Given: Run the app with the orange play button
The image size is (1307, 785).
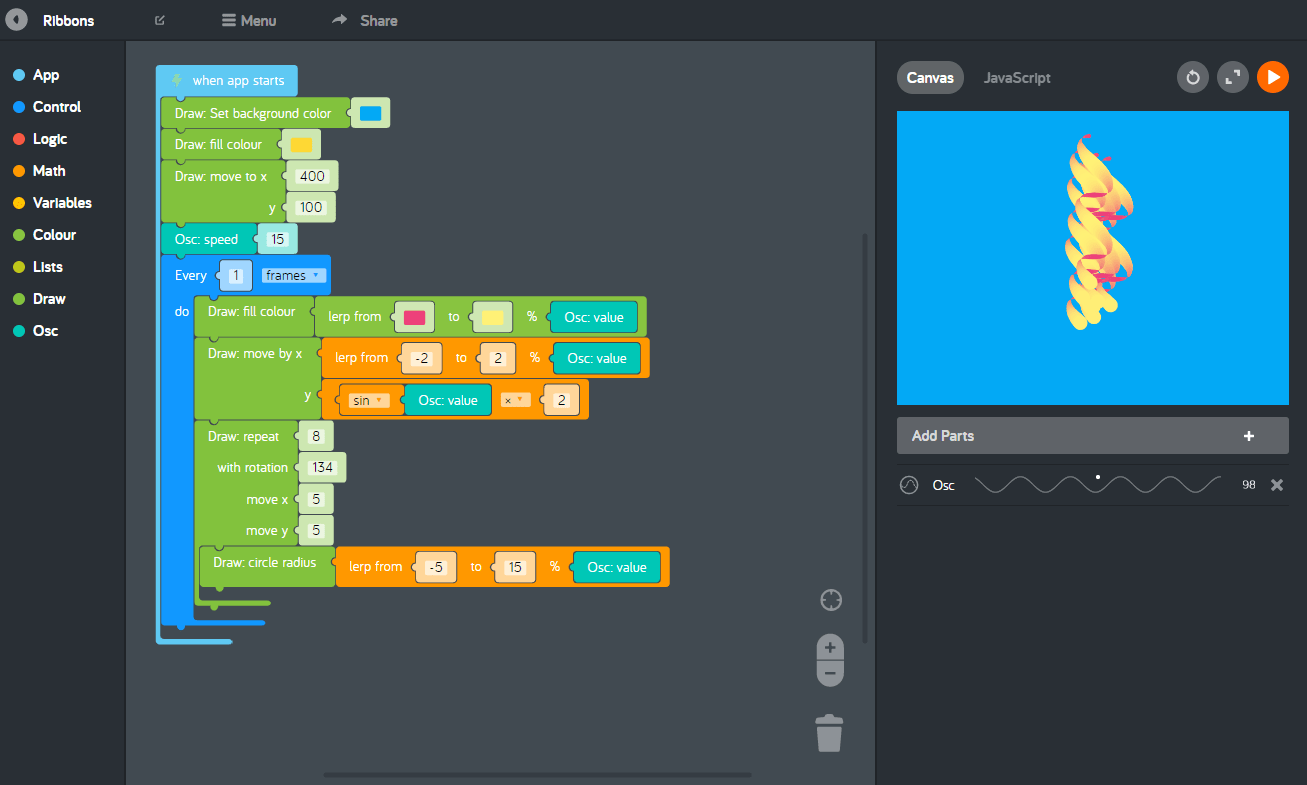Looking at the screenshot, I should pyautogui.click(x=1272, y=77).
